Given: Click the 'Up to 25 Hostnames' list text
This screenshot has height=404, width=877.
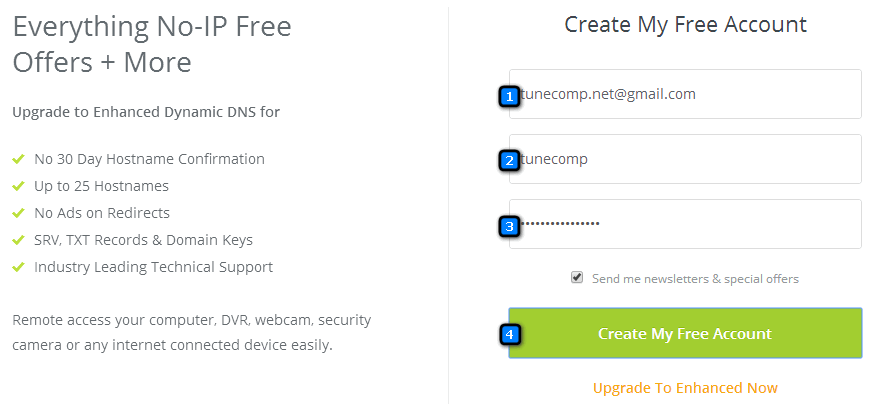Looking at the screenshot, I should (101, 186).
